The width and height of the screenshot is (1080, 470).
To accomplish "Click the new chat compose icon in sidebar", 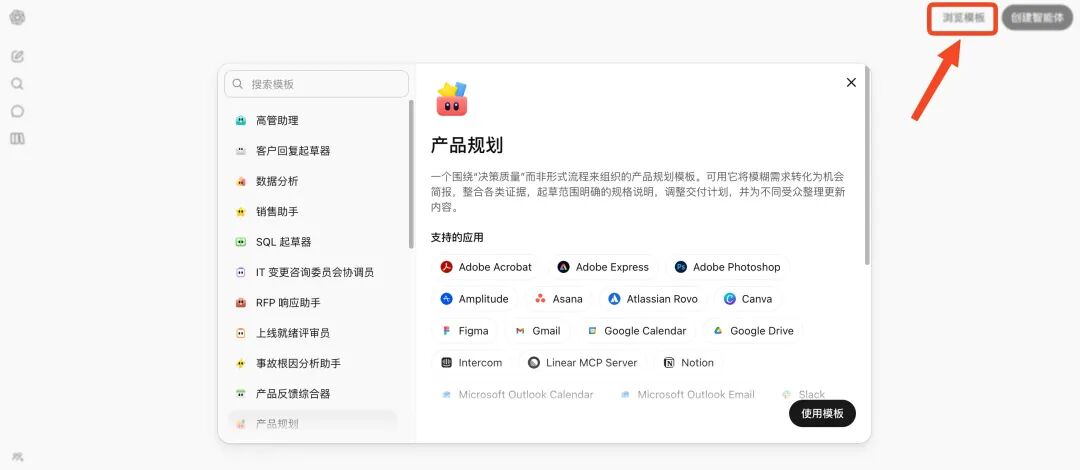I will [x=17, y=56].
